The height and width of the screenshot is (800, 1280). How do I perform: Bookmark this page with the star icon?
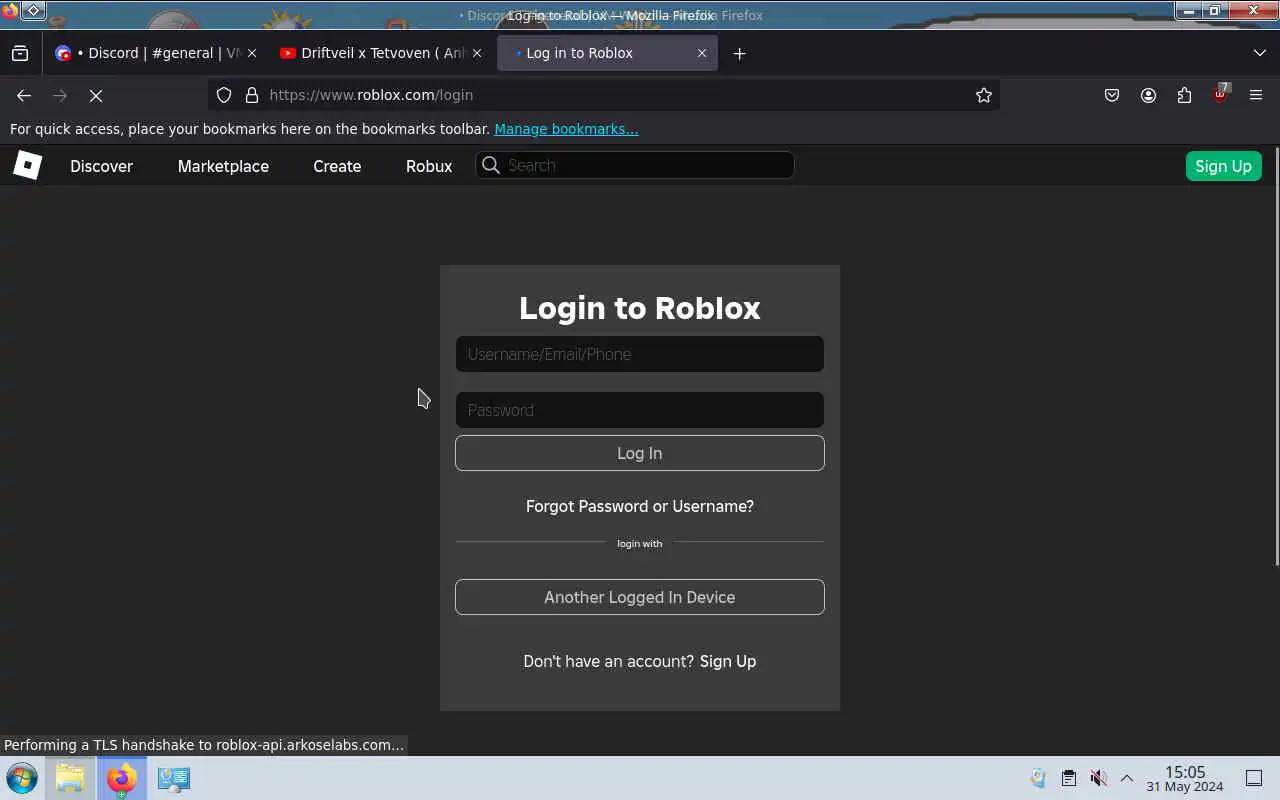click(x=984, y=95)
